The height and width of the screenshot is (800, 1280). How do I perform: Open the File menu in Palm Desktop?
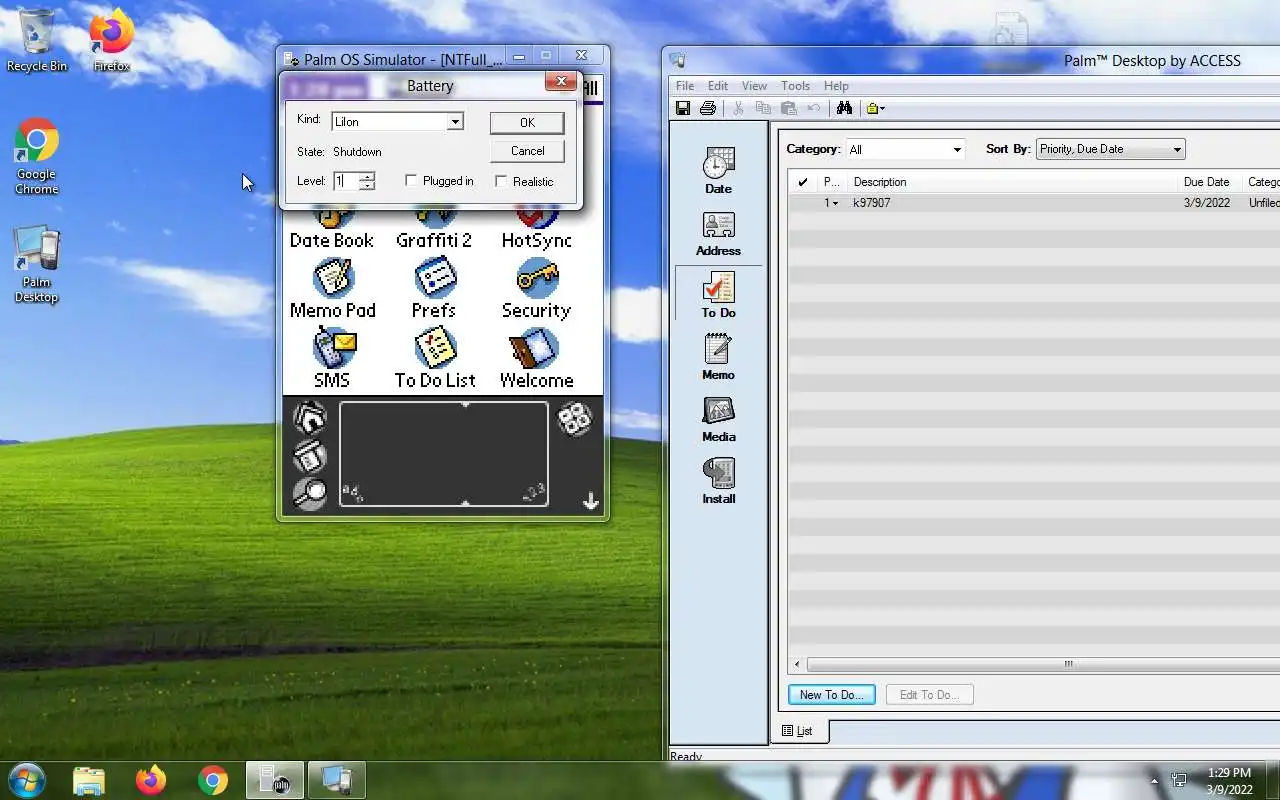coord(685,86)
